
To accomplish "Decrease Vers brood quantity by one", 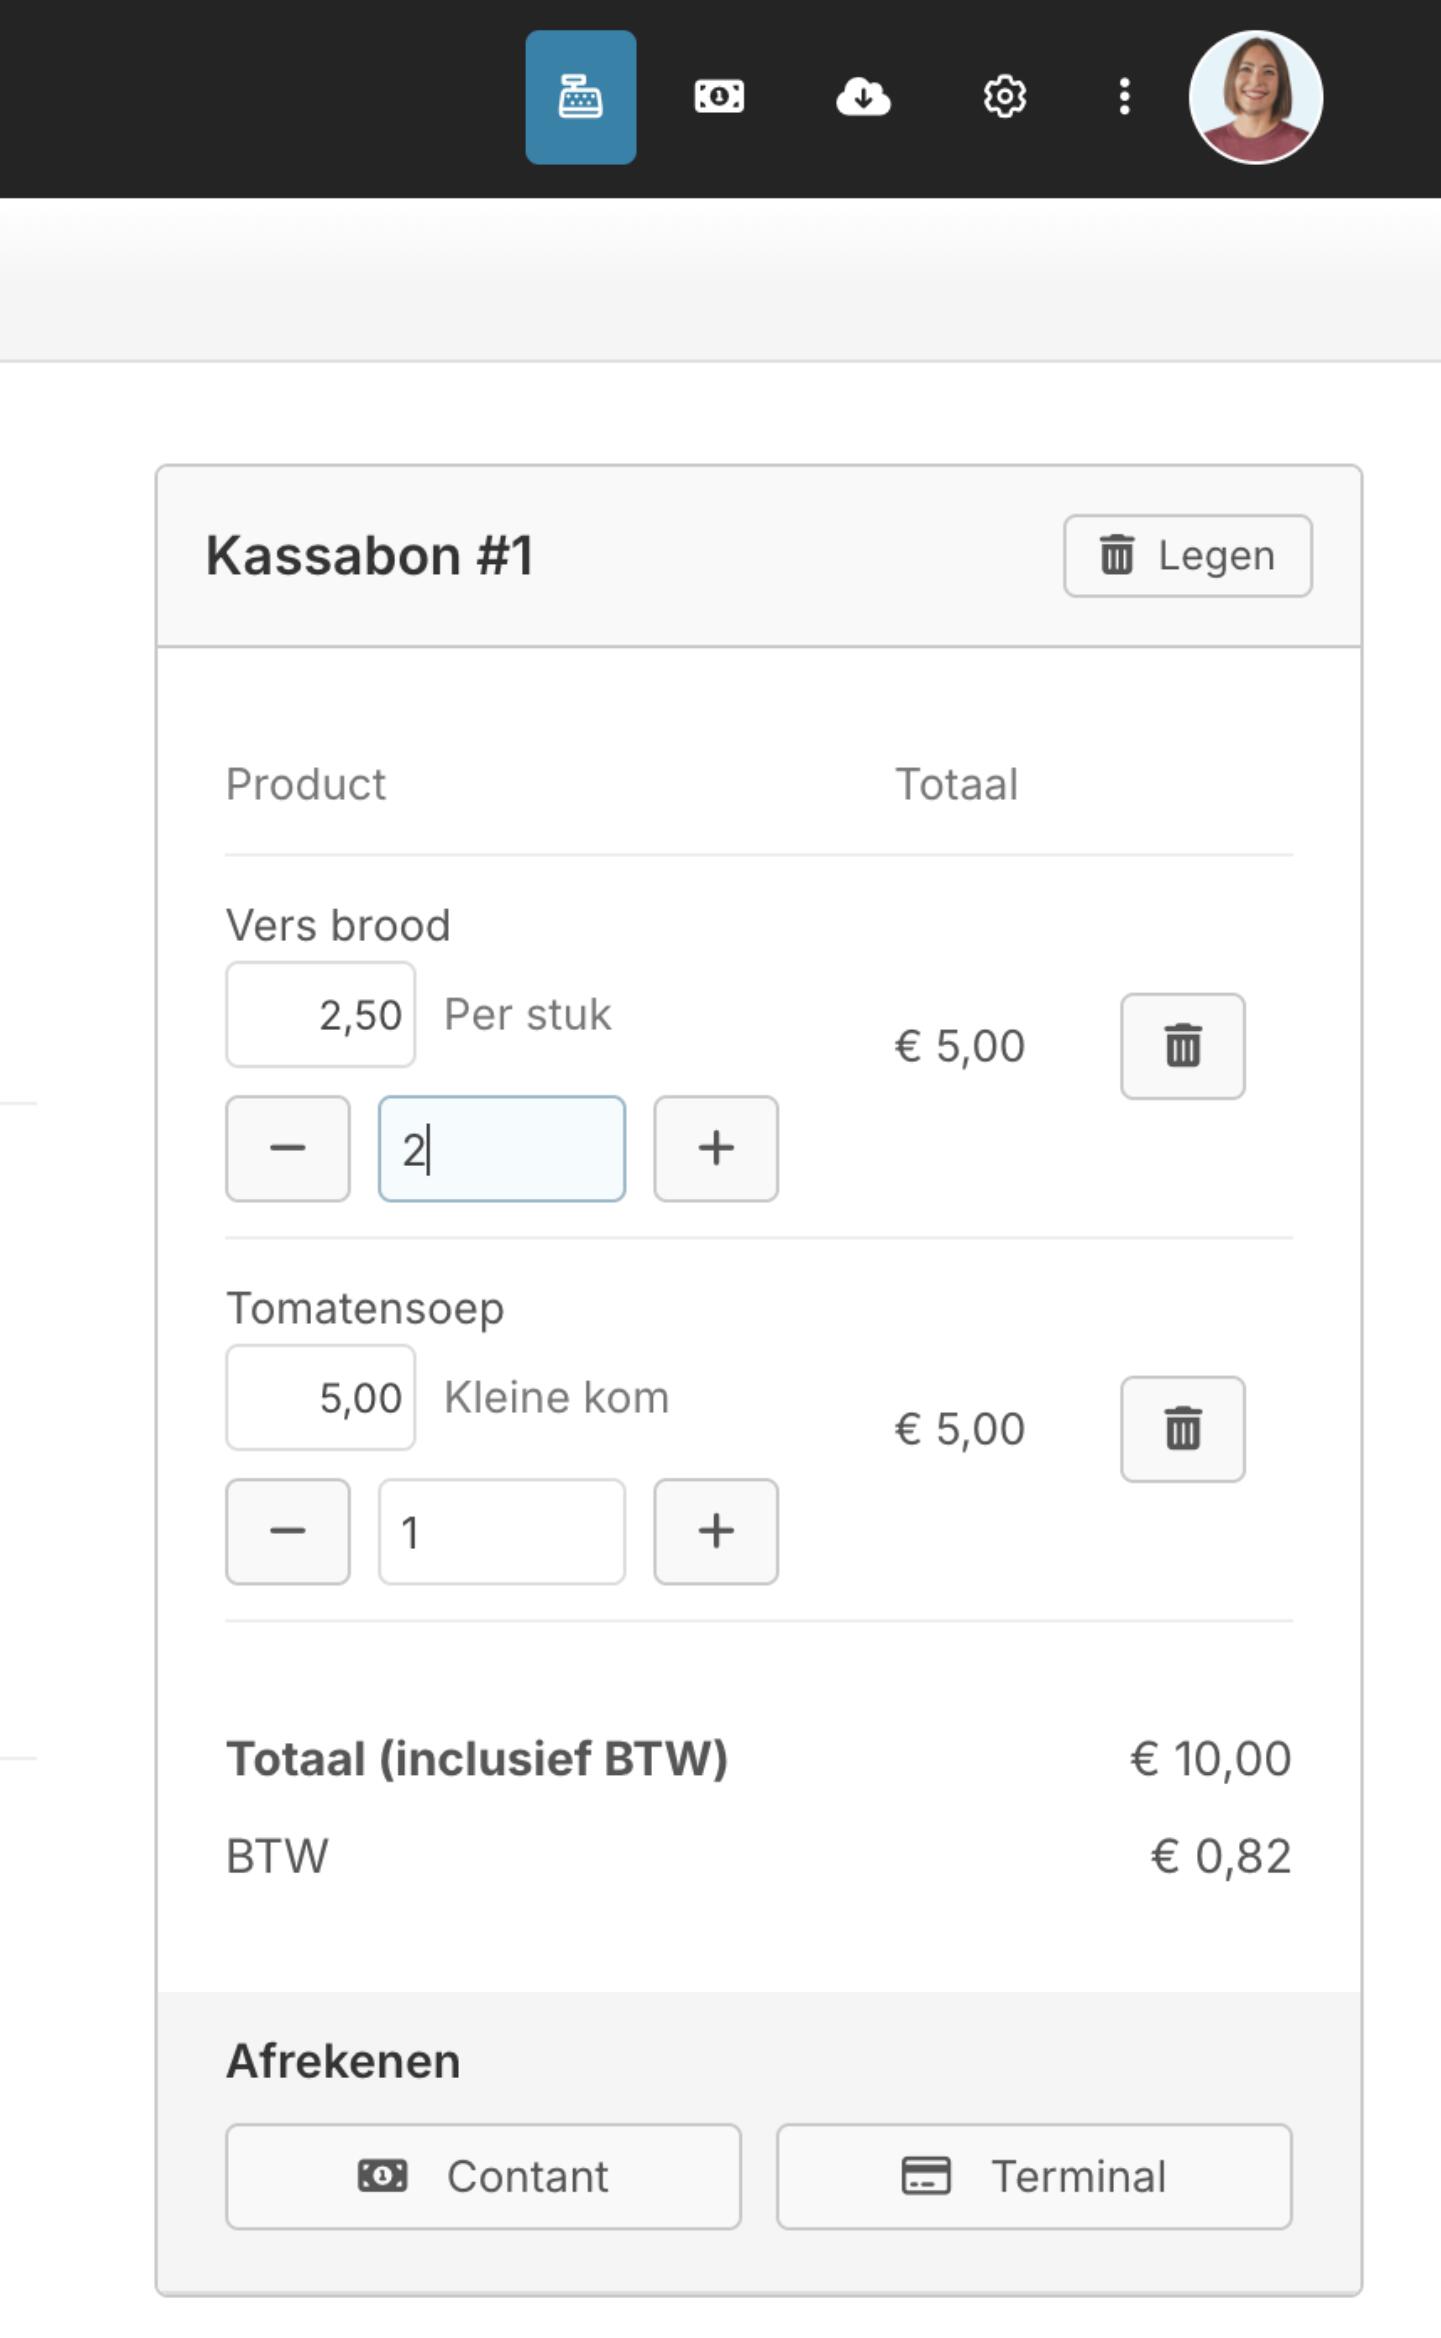I will tap(288, 1148).
